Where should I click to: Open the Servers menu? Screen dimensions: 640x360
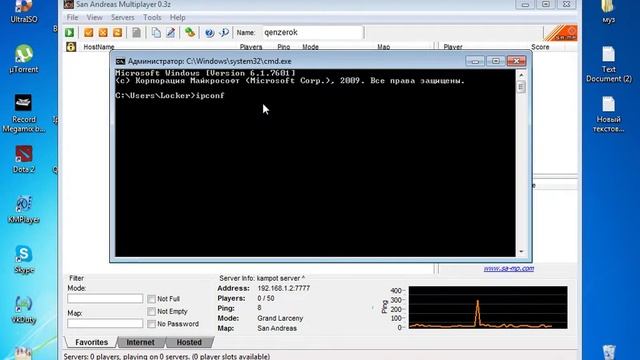pyautogui.click(x=122, y=18)
